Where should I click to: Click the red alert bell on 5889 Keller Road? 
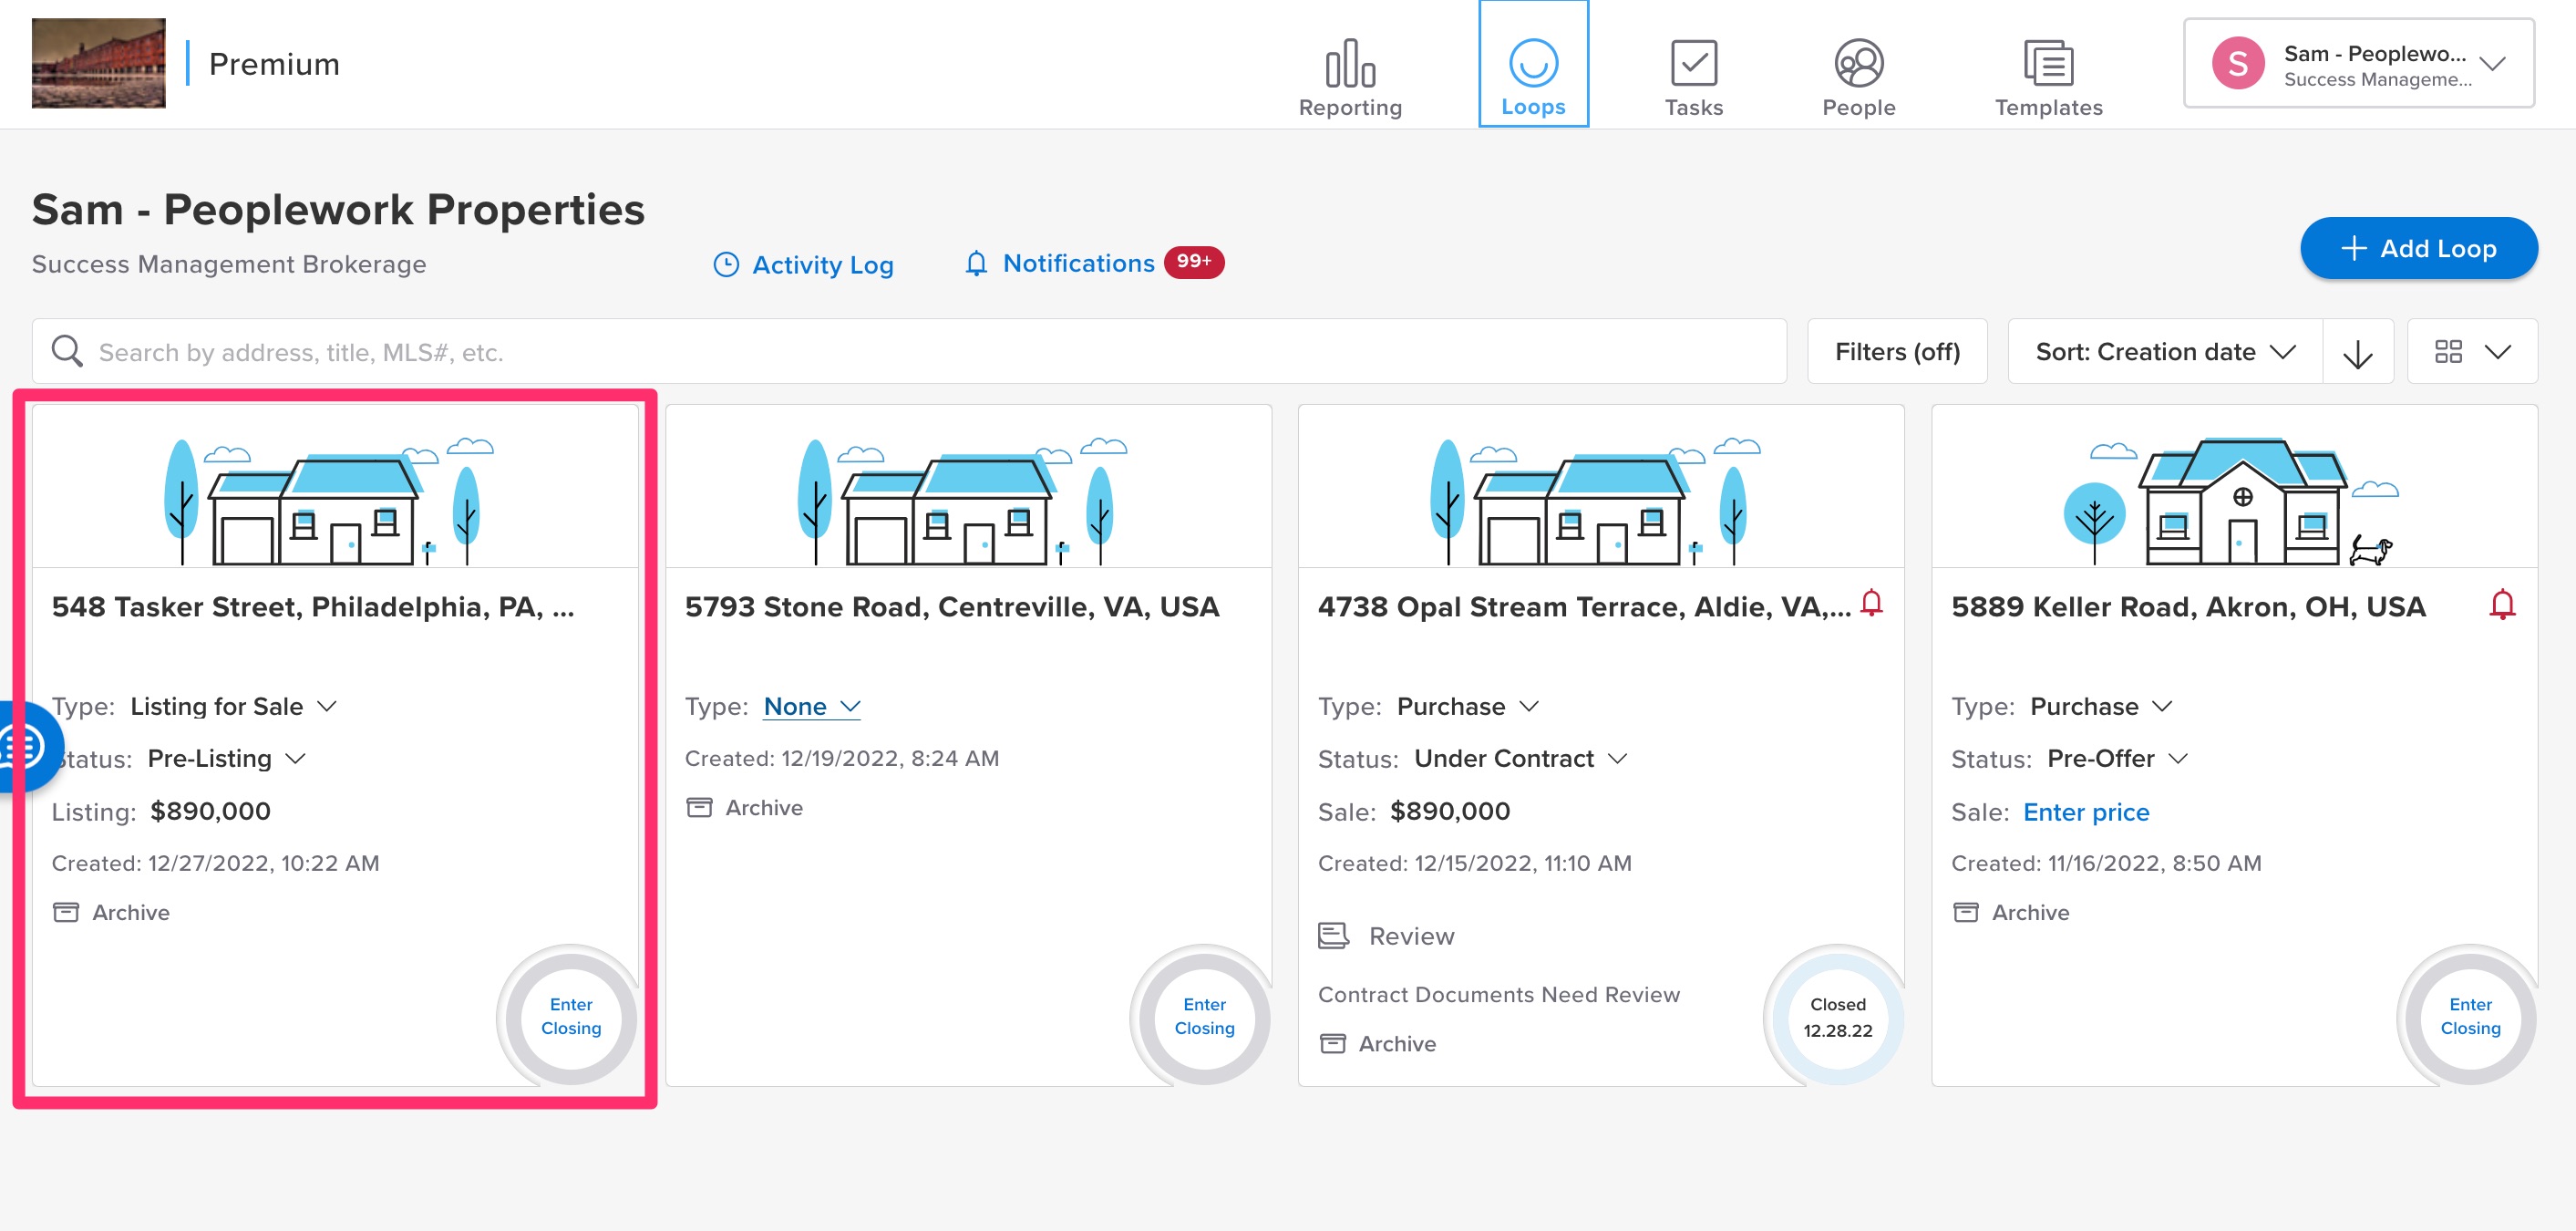(x=2502, y=604)
